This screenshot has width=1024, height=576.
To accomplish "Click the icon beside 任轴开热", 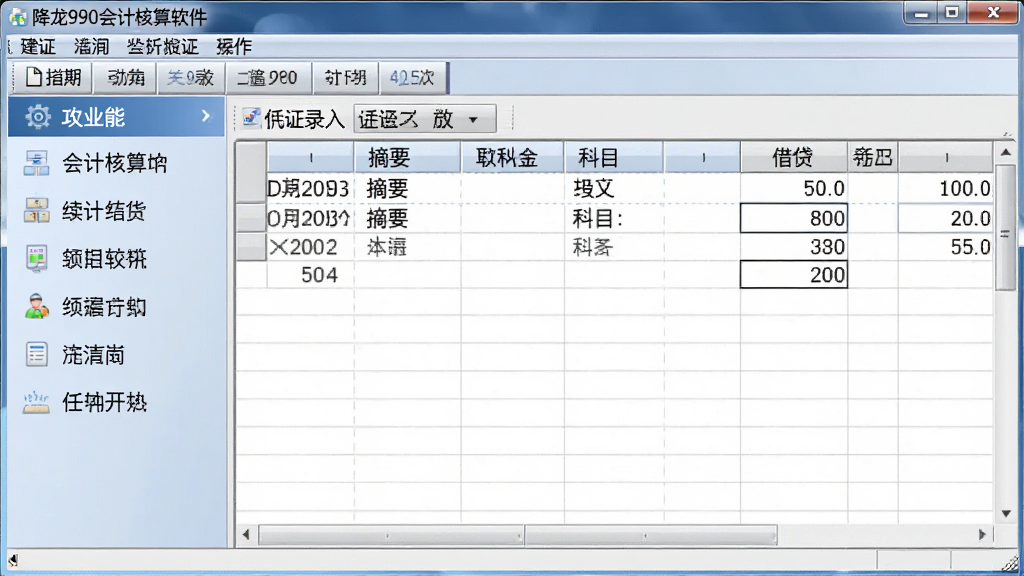I will click(36, 402).
